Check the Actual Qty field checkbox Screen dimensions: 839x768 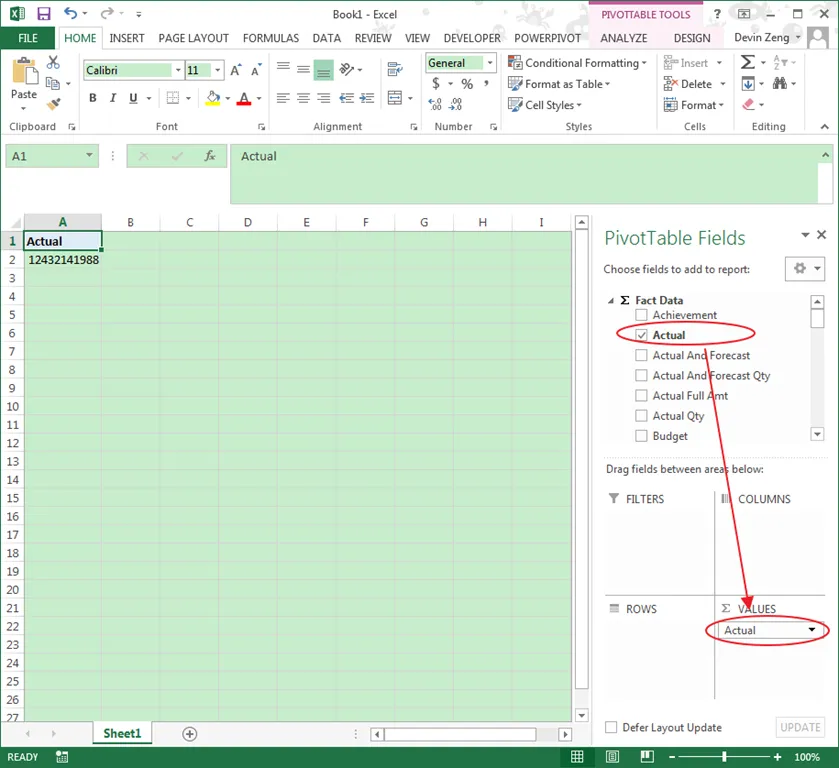[x=641, y=416]
